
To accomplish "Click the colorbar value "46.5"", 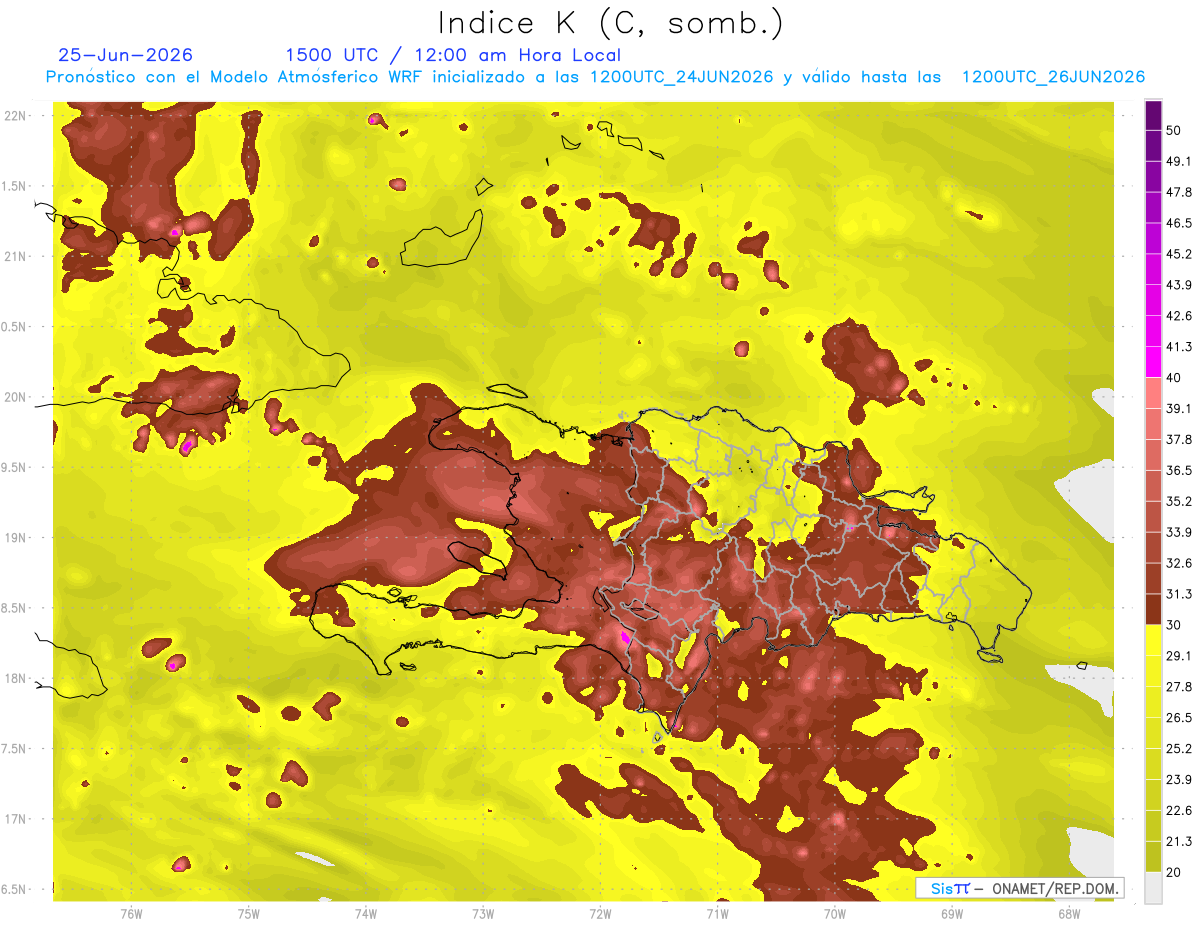I will (x=1179, y=224).
